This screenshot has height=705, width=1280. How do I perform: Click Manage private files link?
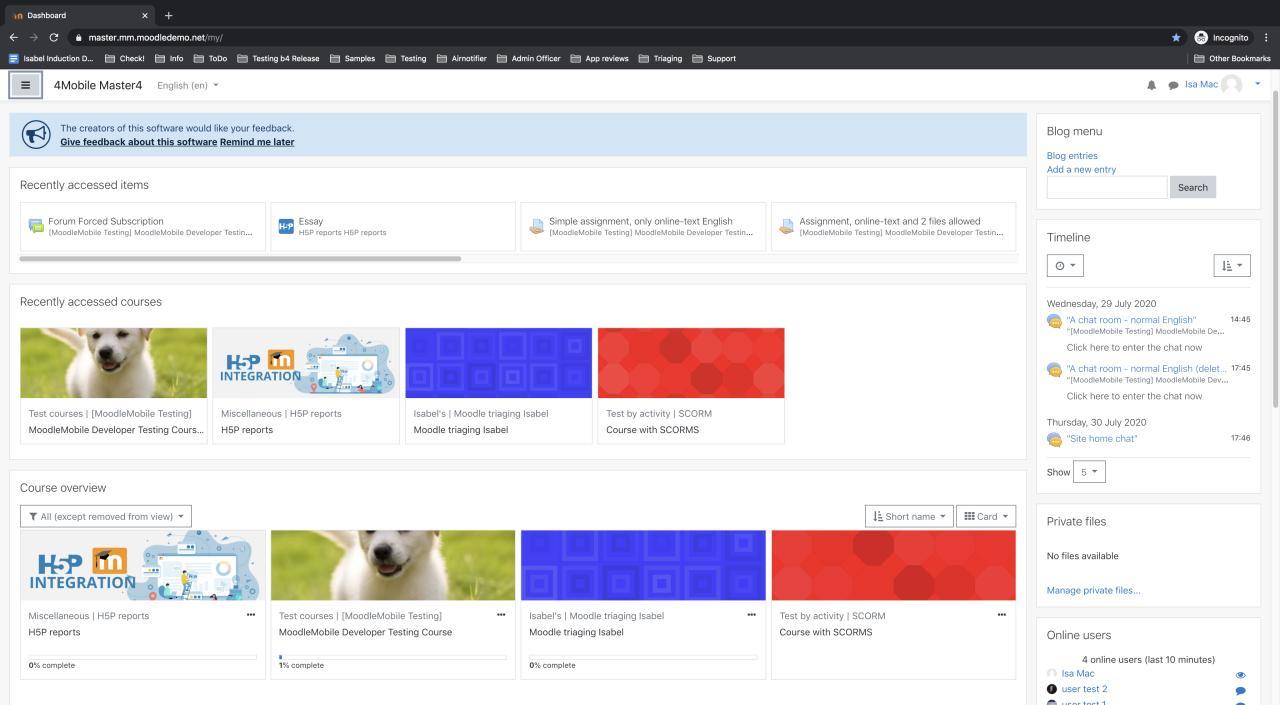coord(1093,590)
